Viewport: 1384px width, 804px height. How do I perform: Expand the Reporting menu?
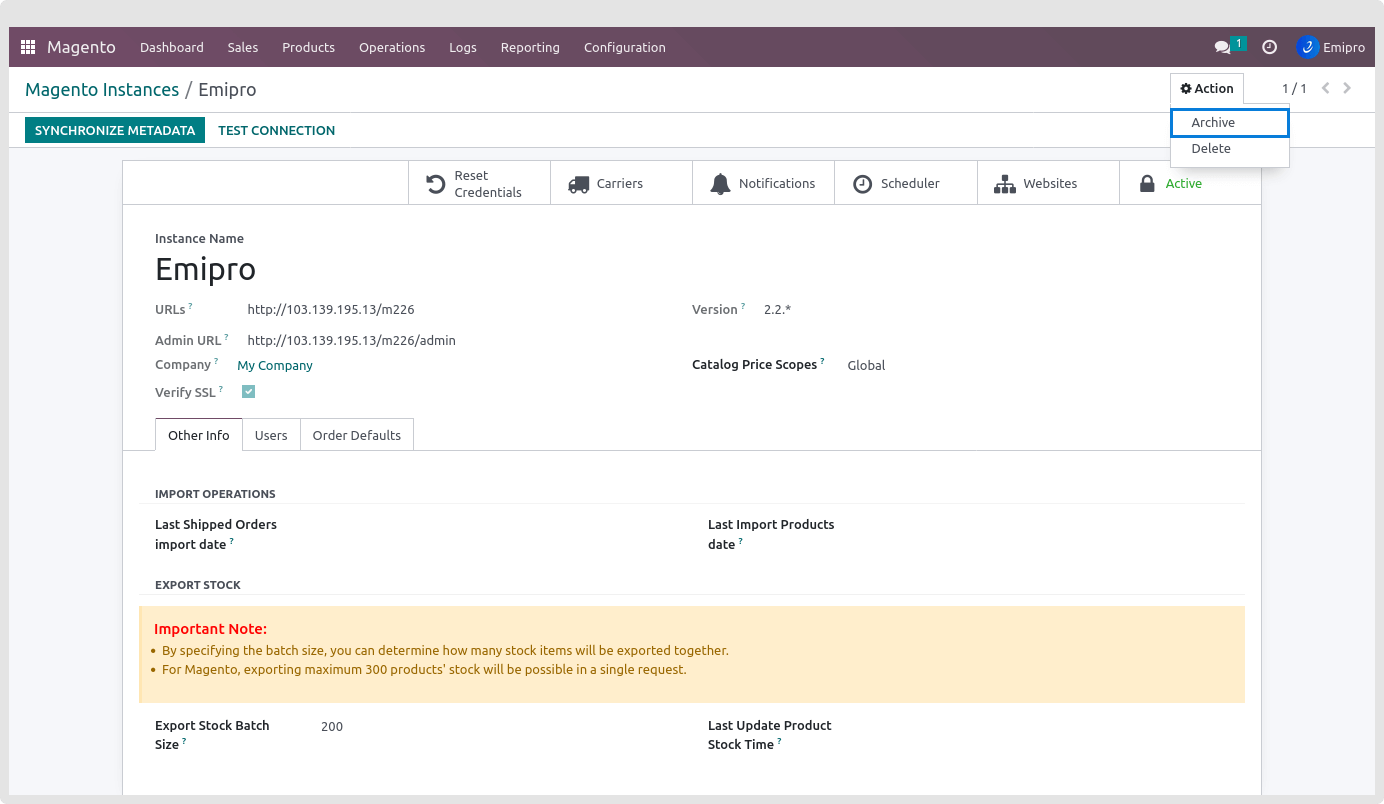point(530,47)
